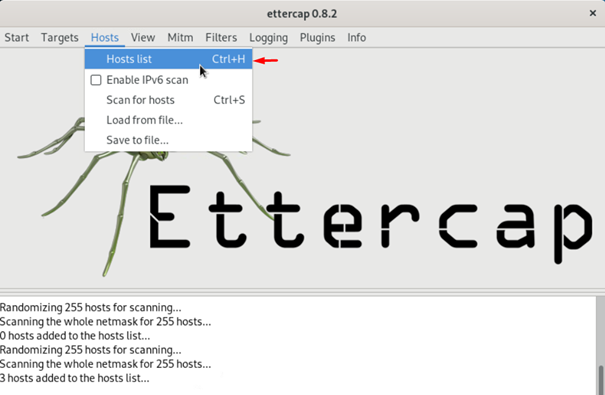Open the Filters menu
The width and height of the screenshot is (605, 395).
click(221, 37)
